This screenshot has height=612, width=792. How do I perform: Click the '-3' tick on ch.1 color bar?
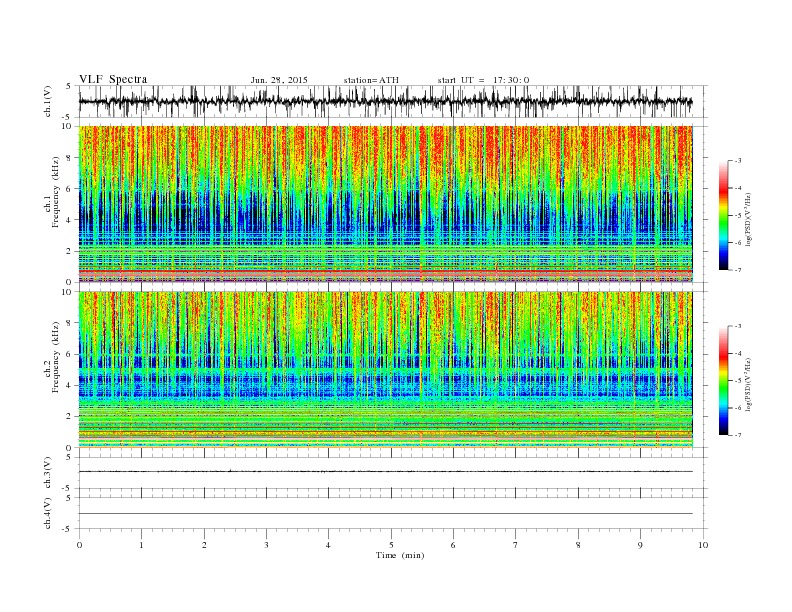pos(737,161)
